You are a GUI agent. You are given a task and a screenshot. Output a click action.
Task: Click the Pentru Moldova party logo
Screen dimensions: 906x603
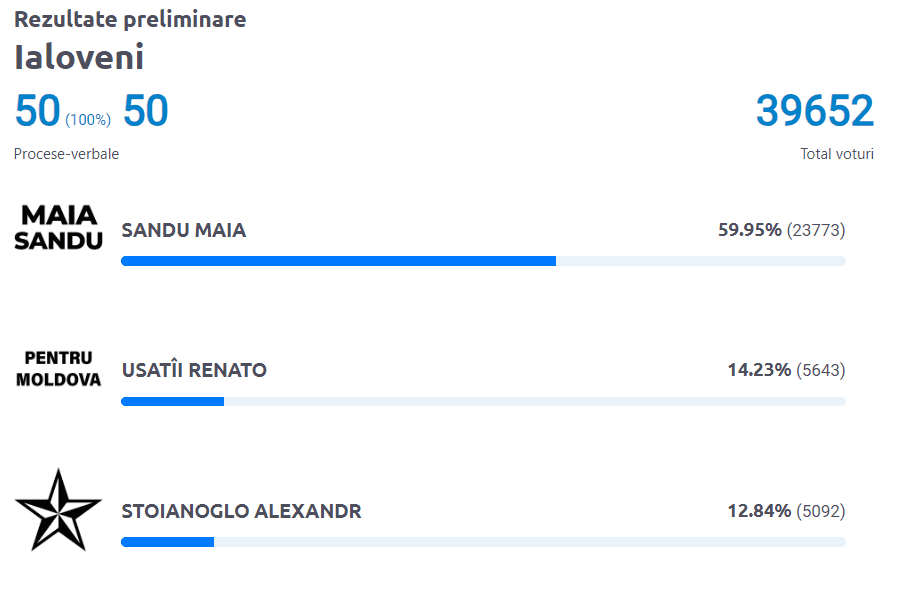coord(59,369)
